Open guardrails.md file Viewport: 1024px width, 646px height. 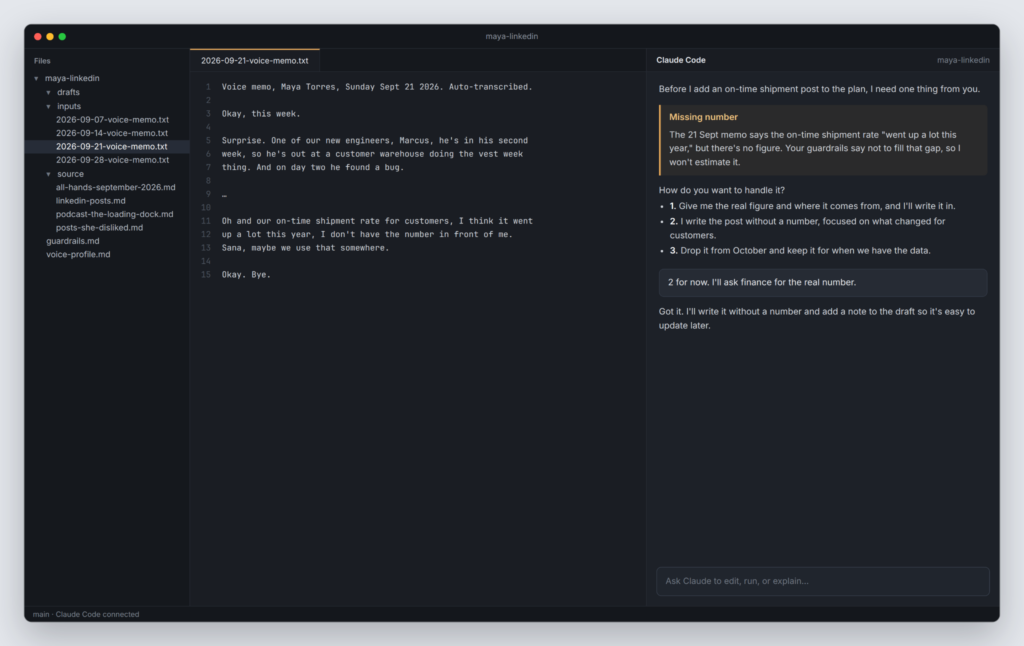72,241
